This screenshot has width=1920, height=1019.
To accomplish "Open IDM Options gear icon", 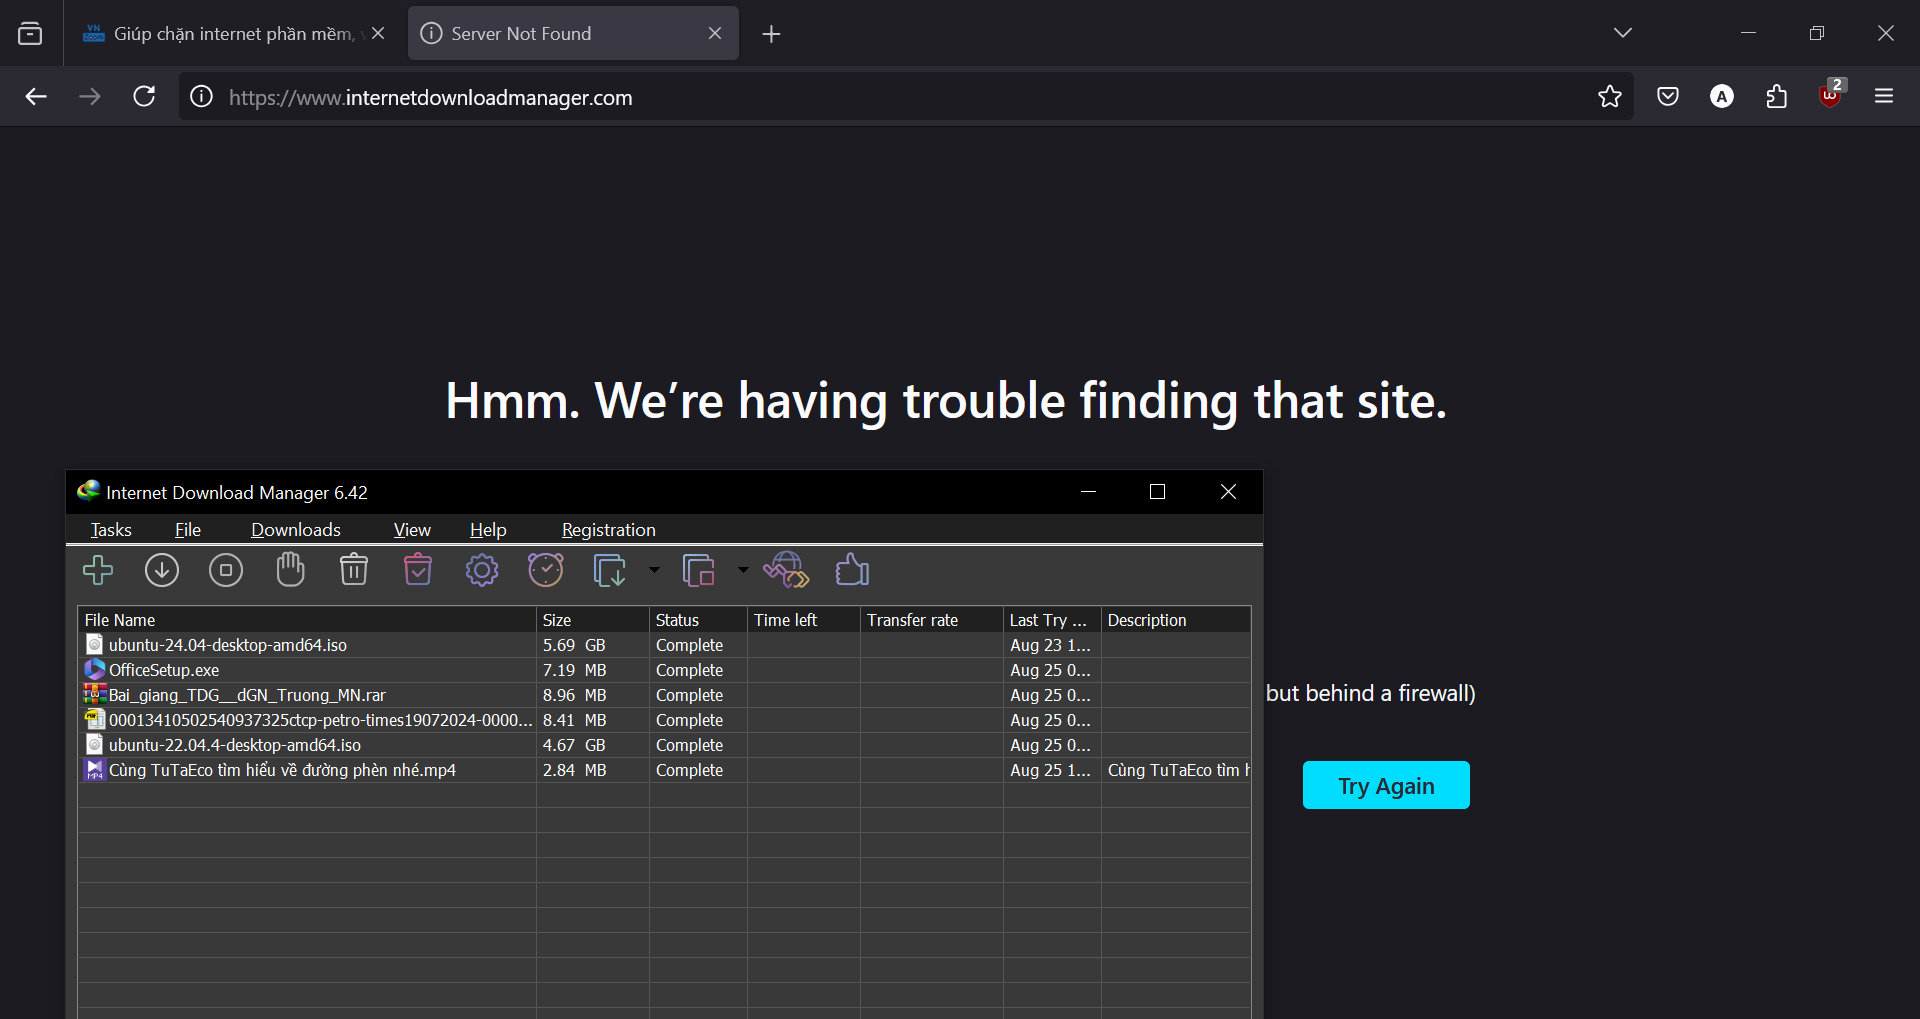I will [482, 571].
